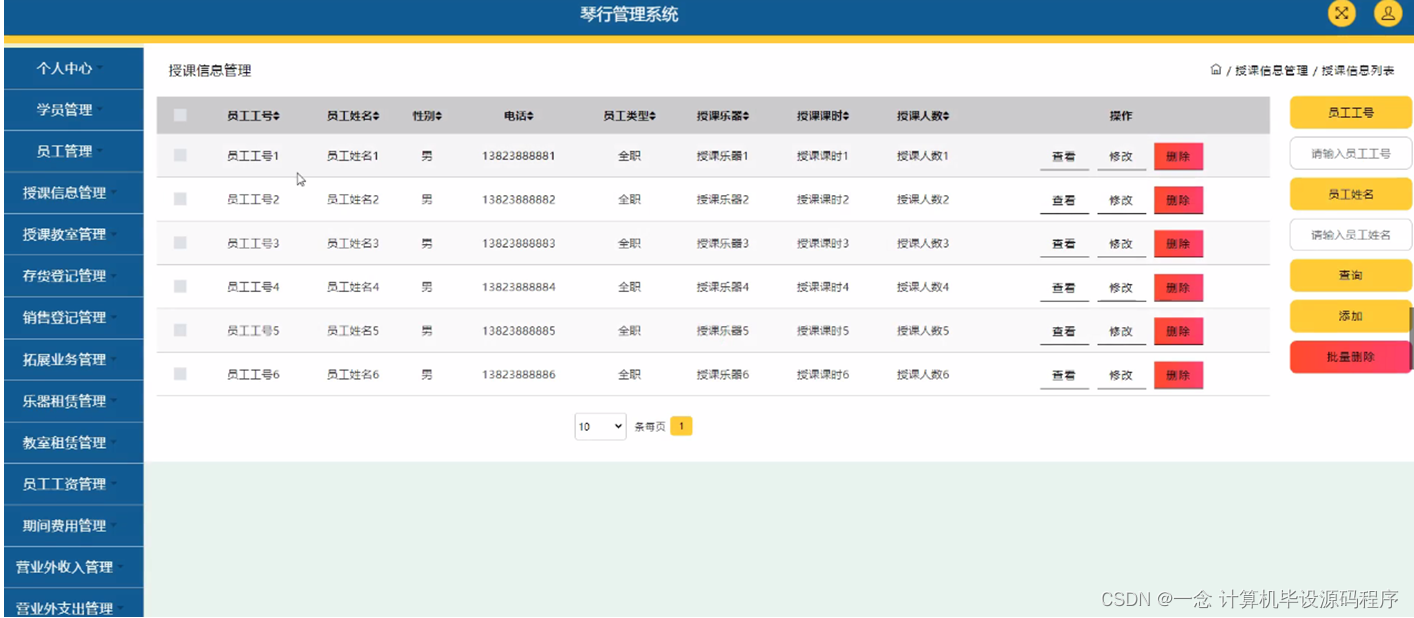Open 员工工资管理 in the sidebar
The height and width of the screenshot is (618, 1414).
tap(72, 484)
